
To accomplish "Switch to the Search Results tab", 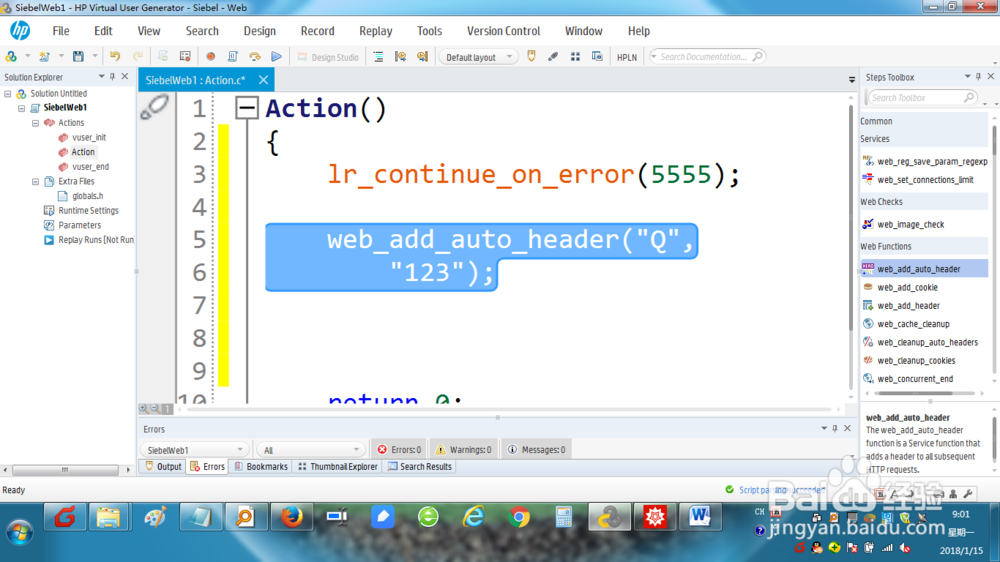I will [420, 466].
